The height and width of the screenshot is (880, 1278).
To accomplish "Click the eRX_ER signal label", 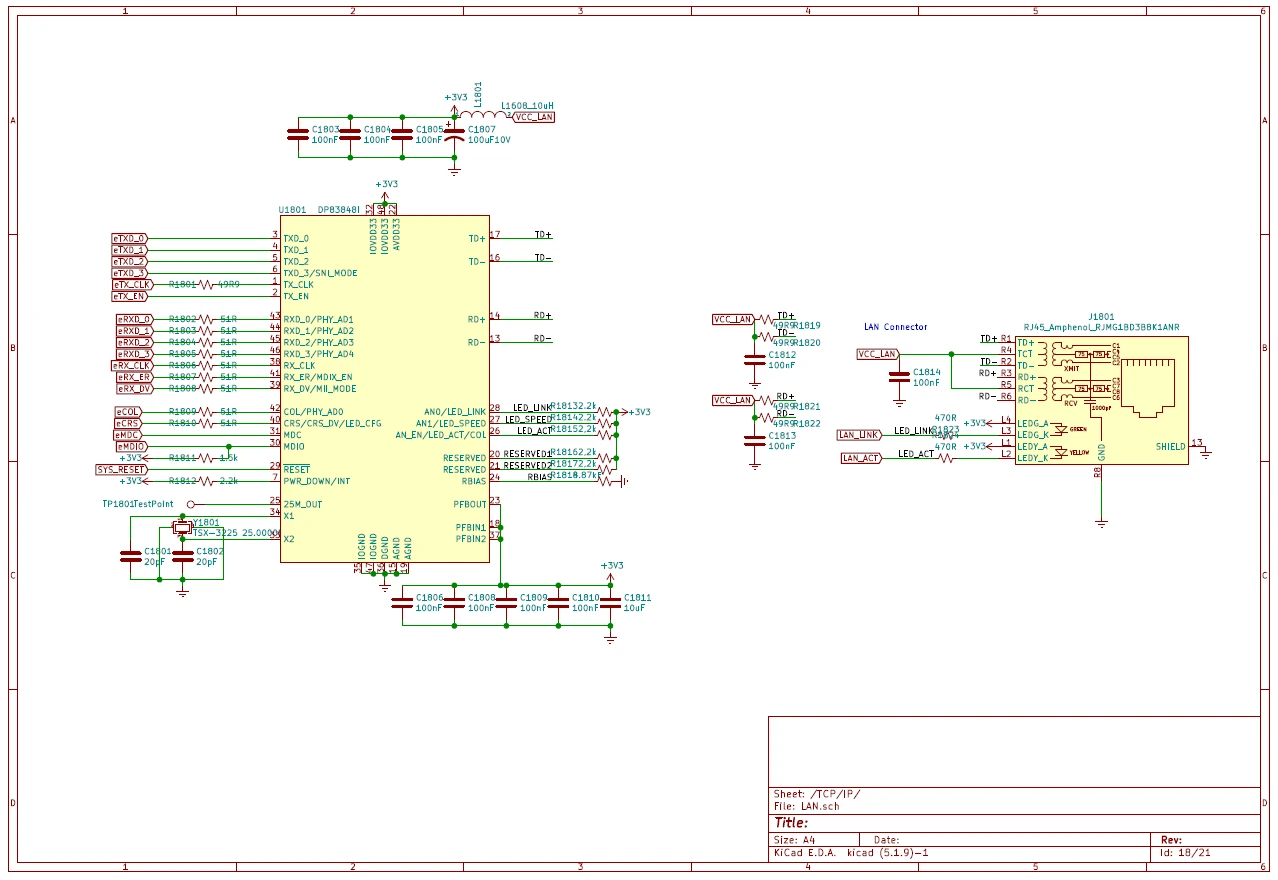I will tap(135, 377).
